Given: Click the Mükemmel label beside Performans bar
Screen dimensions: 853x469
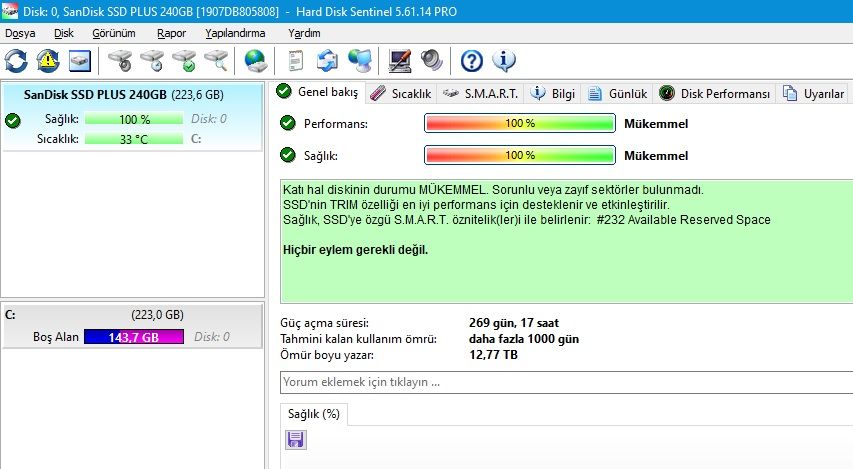Looking at the screenshot, I should tap(656, 124).
